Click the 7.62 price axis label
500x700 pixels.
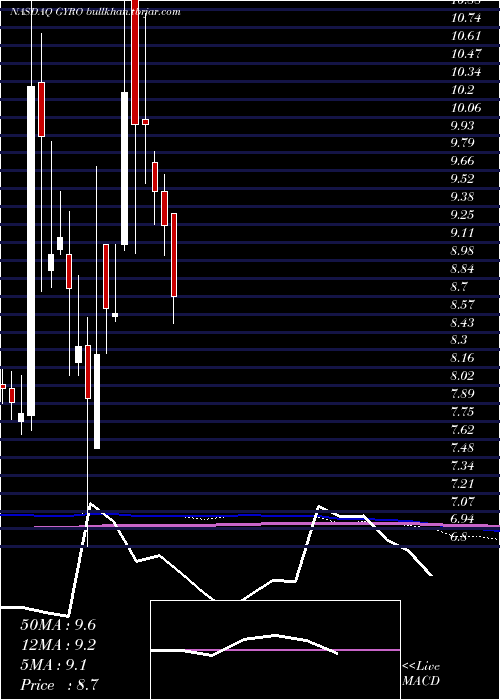point(462,429)
